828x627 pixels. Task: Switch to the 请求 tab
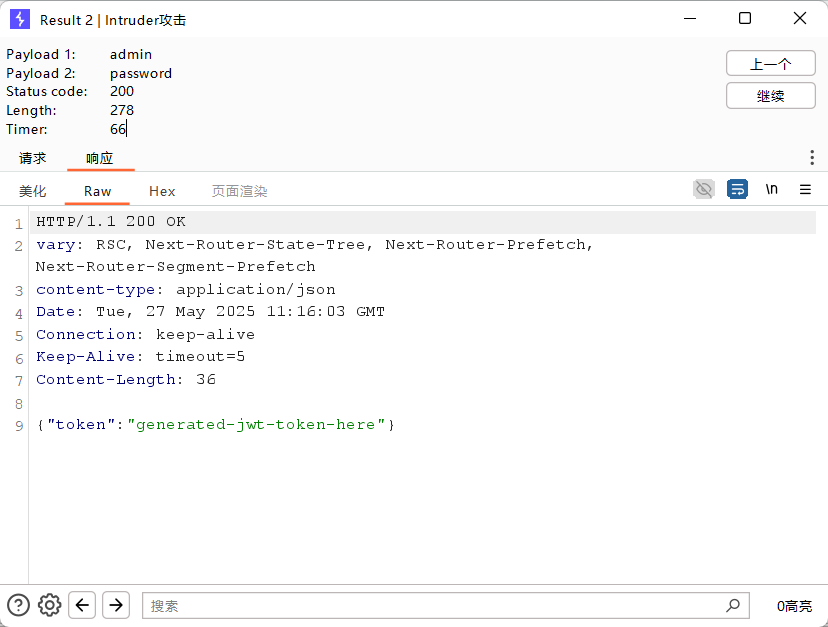pyautogui.click(x=33, y=158)
